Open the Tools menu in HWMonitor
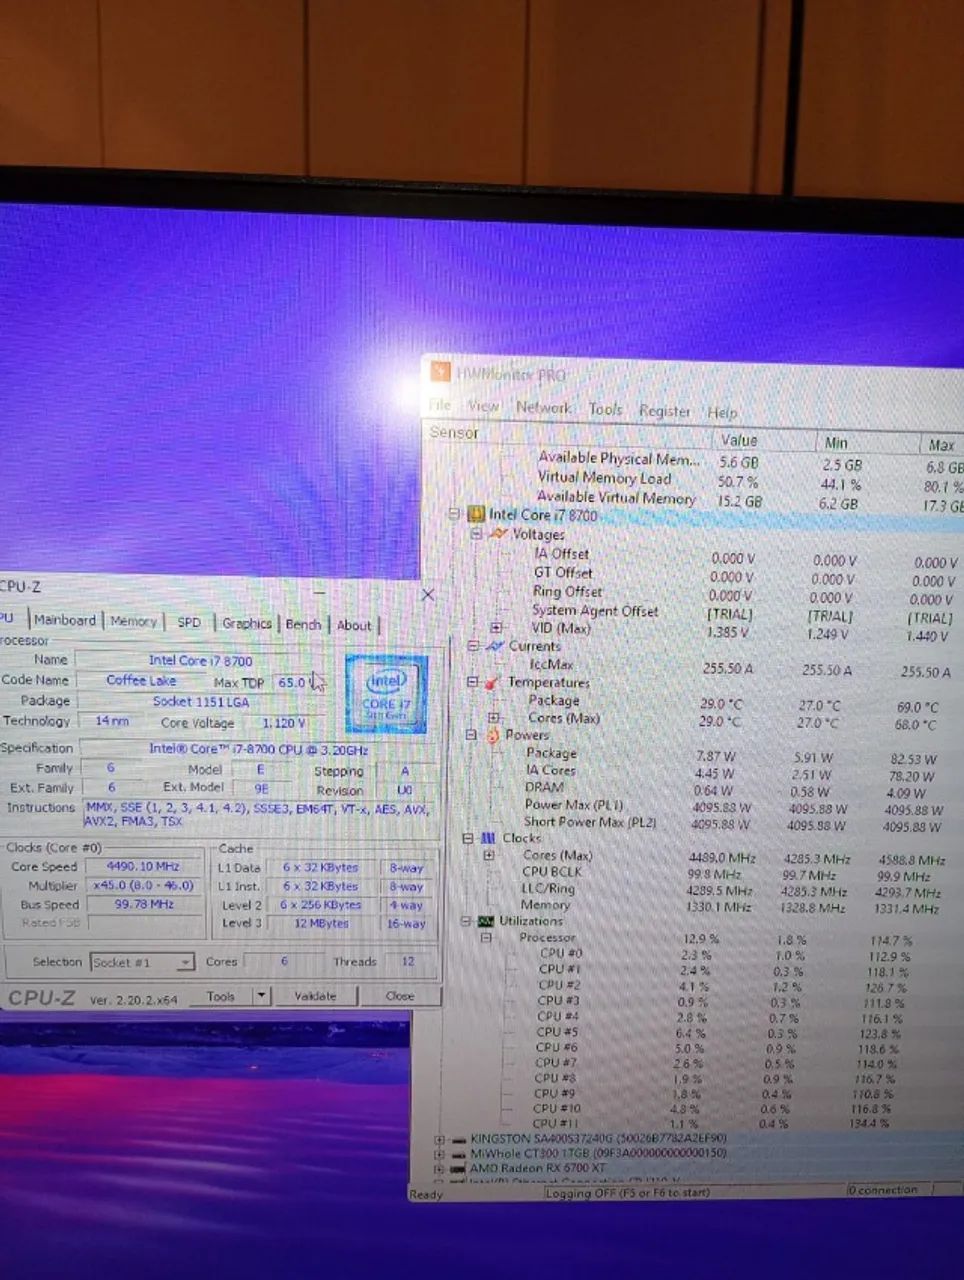Screen dimensions: 964x1280 tap(606, 408)
